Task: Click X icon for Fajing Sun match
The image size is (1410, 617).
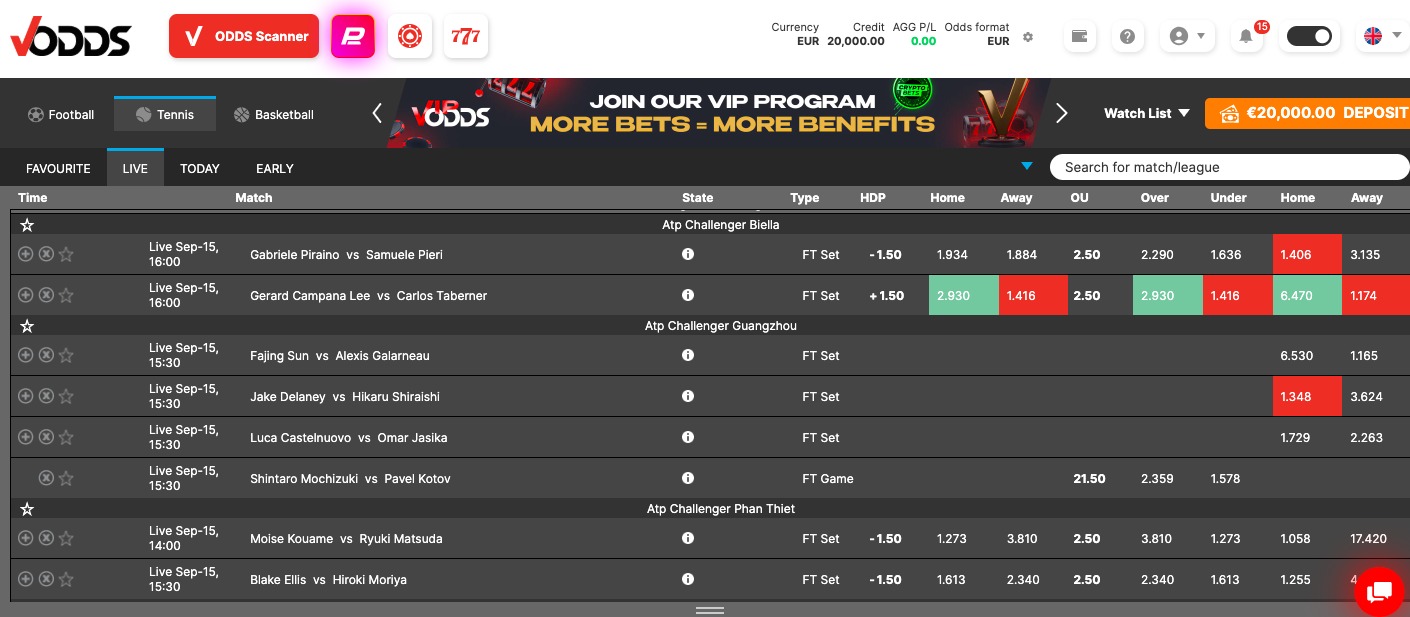Action: point(46,355)
